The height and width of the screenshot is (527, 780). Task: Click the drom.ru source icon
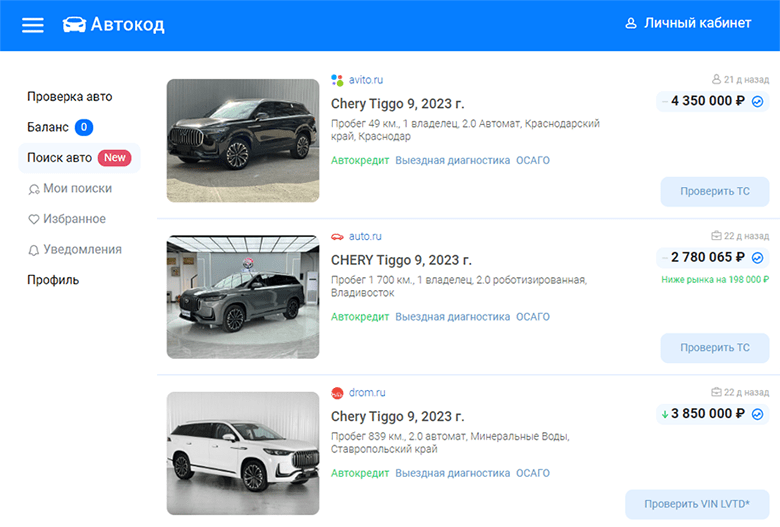[x=337, y=393]
